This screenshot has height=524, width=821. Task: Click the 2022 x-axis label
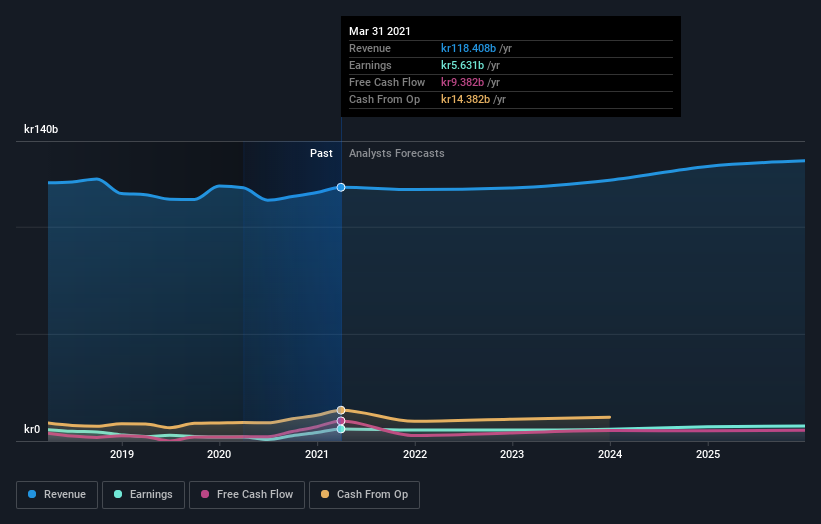415,454
